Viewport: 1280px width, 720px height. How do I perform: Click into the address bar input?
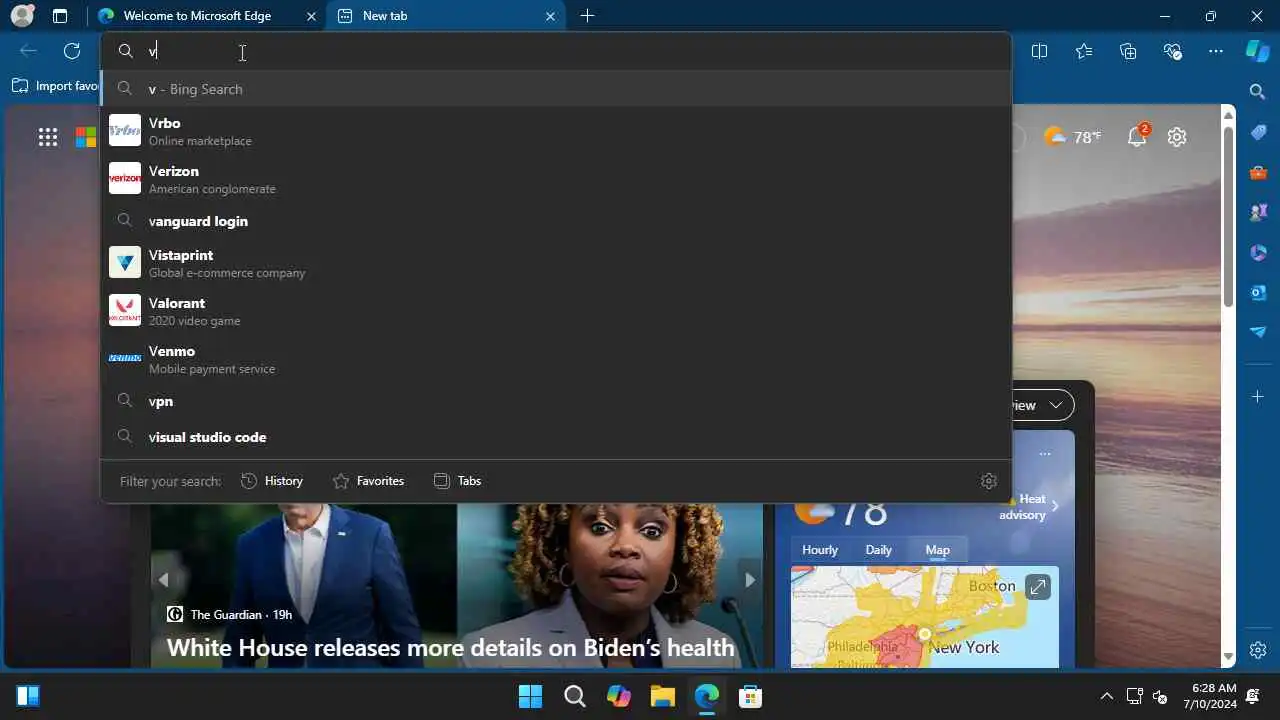pos(556,51)
